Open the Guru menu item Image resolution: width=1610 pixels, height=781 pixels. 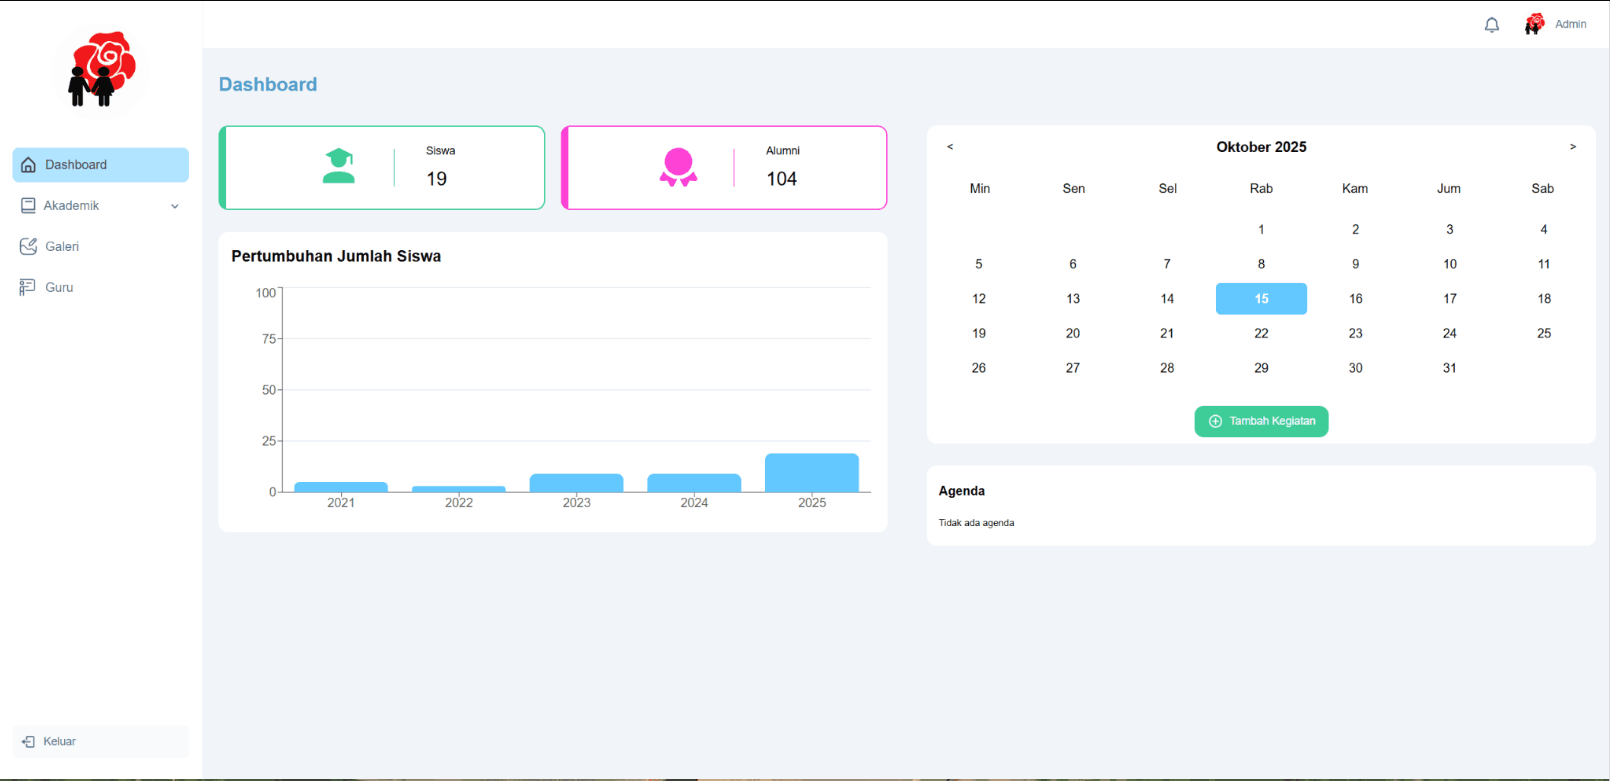101,287
